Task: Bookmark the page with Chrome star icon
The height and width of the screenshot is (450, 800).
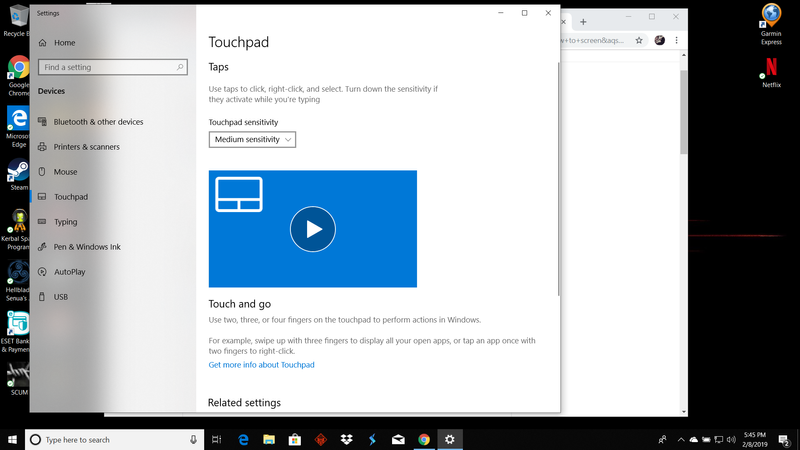Action: [639, 41]
